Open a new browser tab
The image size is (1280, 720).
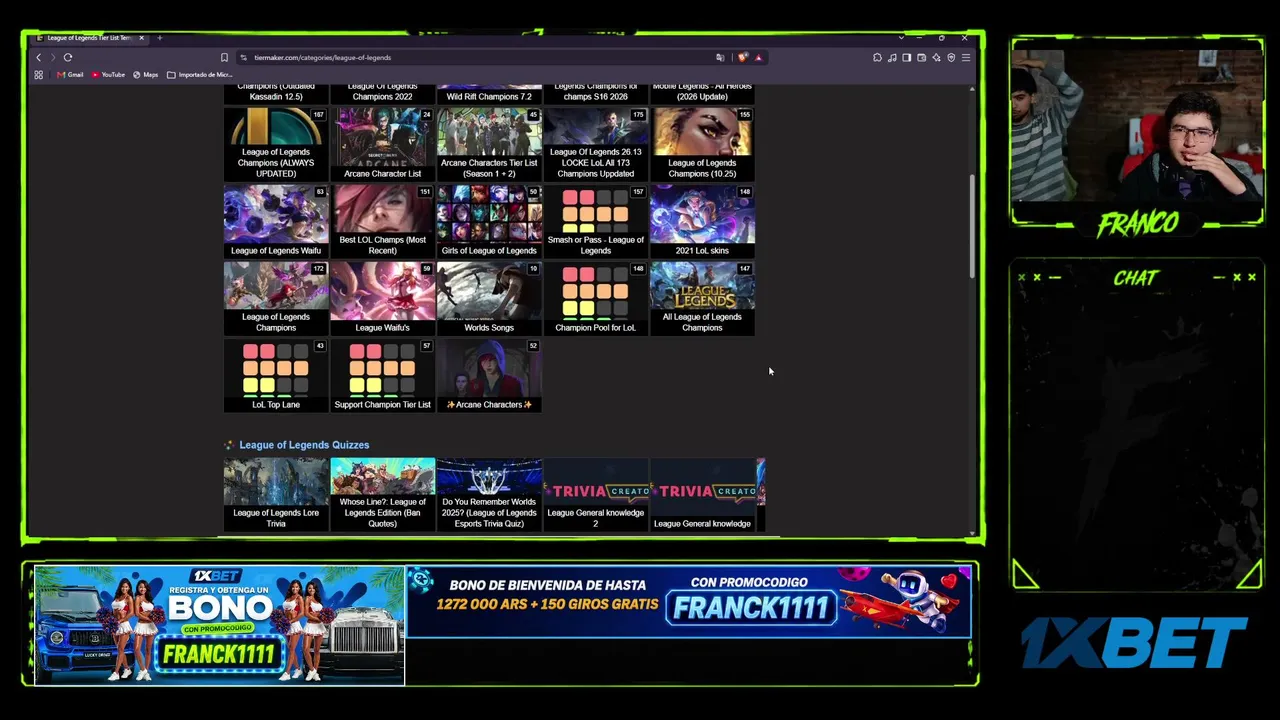tap(159, 38)
